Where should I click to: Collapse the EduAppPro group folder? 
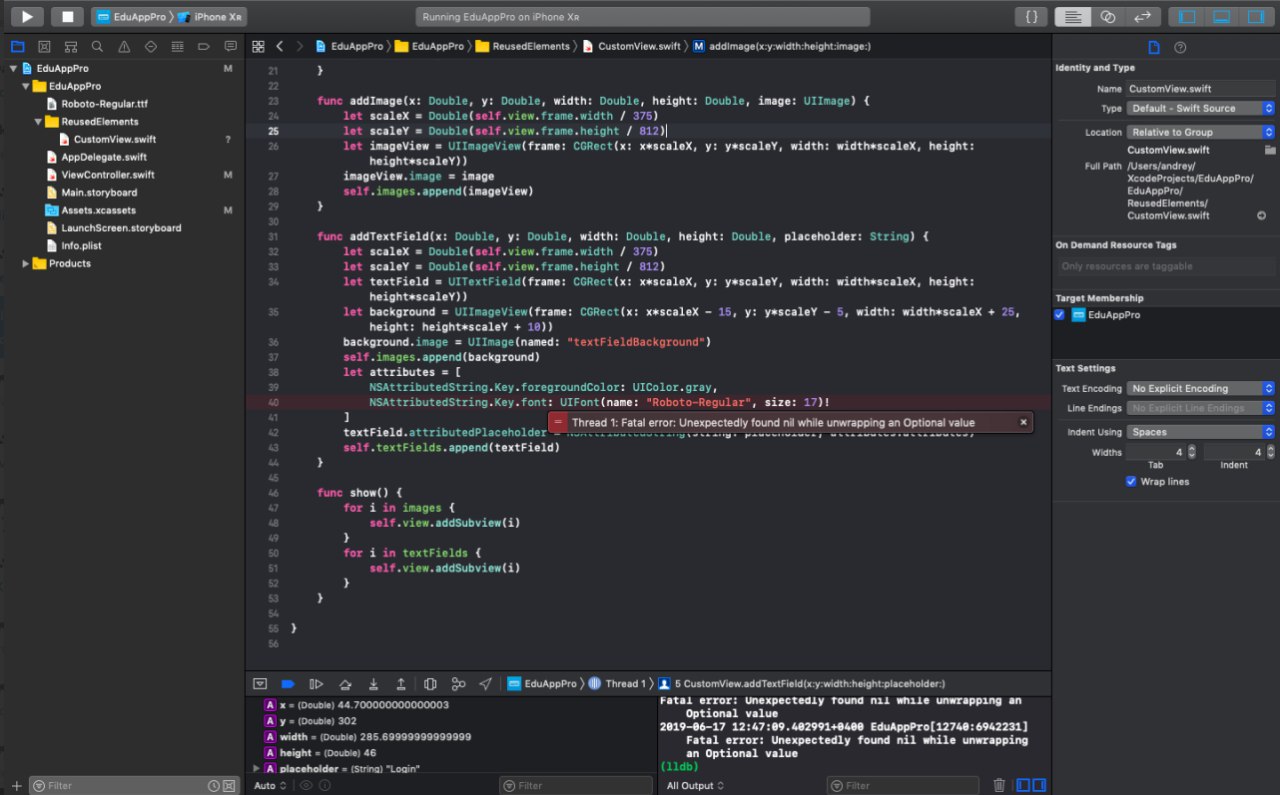[26, 86]
